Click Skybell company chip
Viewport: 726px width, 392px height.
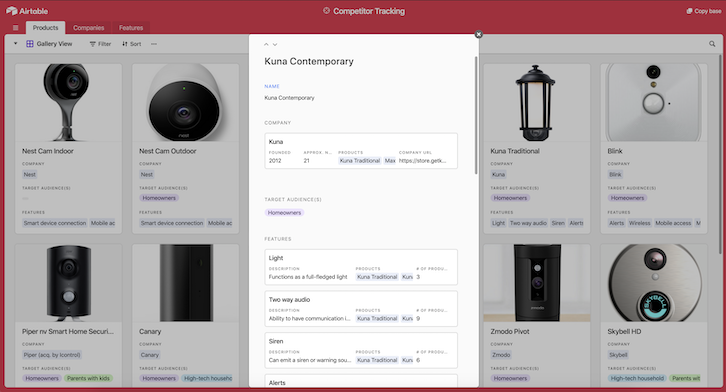[x=618, y=355]
